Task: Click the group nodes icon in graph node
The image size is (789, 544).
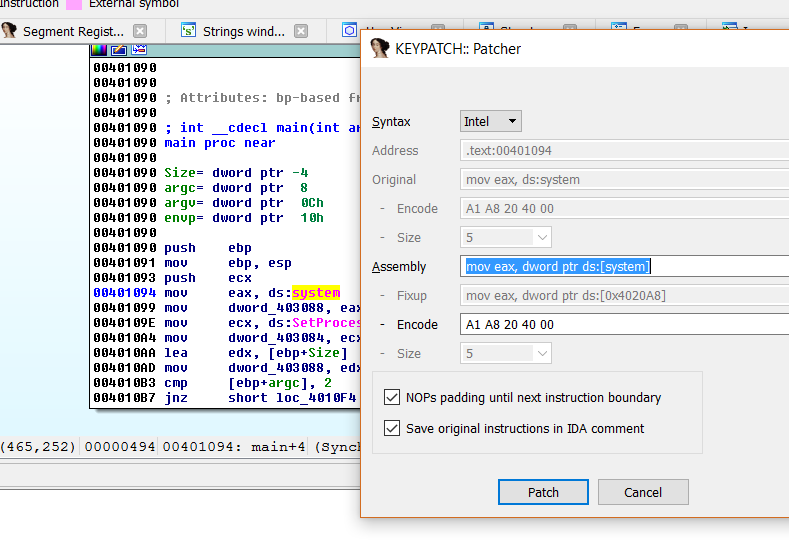Action: click(x=139, y=49)
